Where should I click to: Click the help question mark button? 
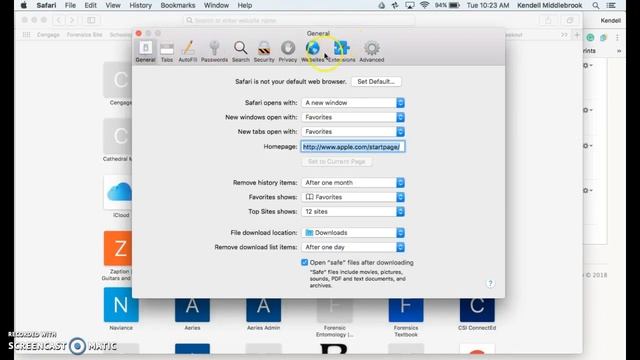coord(490,284)
